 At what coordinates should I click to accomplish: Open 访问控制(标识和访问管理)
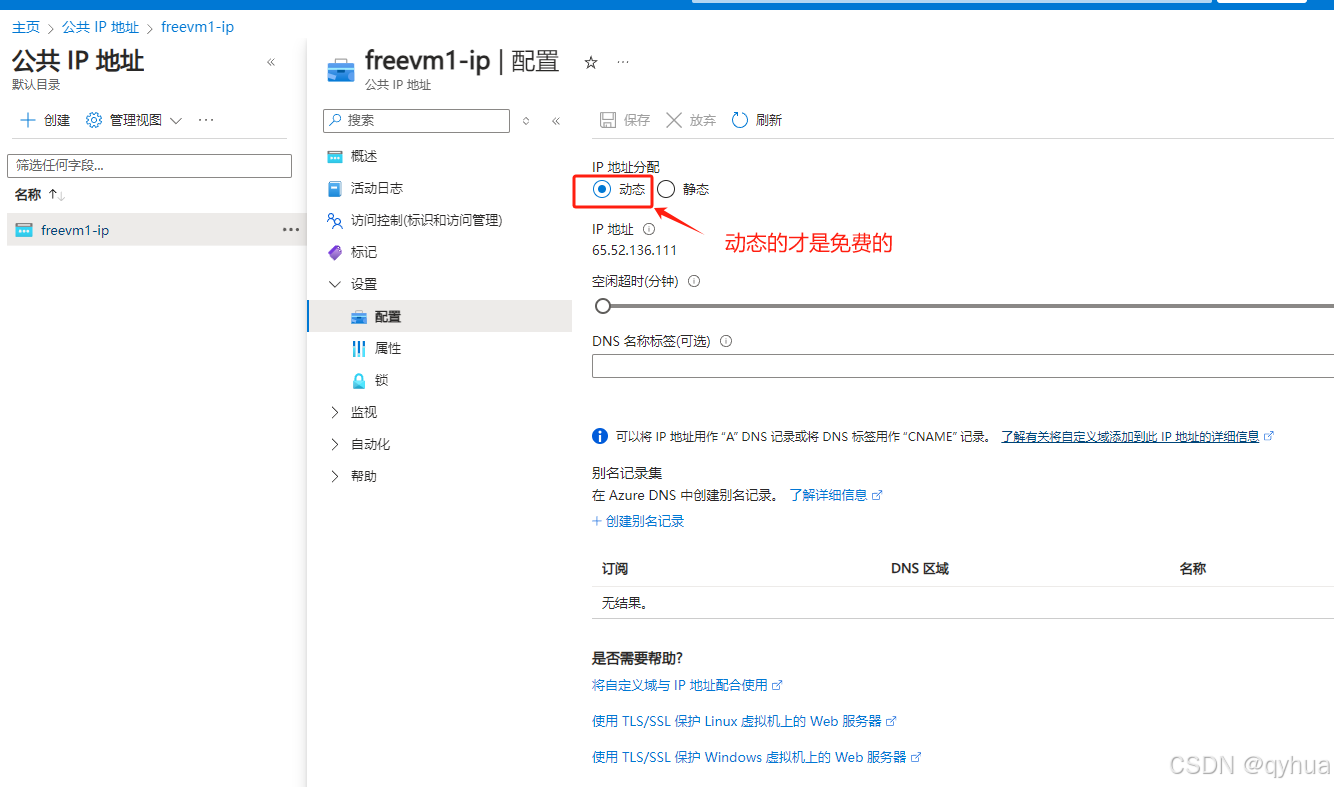(335, 220)
